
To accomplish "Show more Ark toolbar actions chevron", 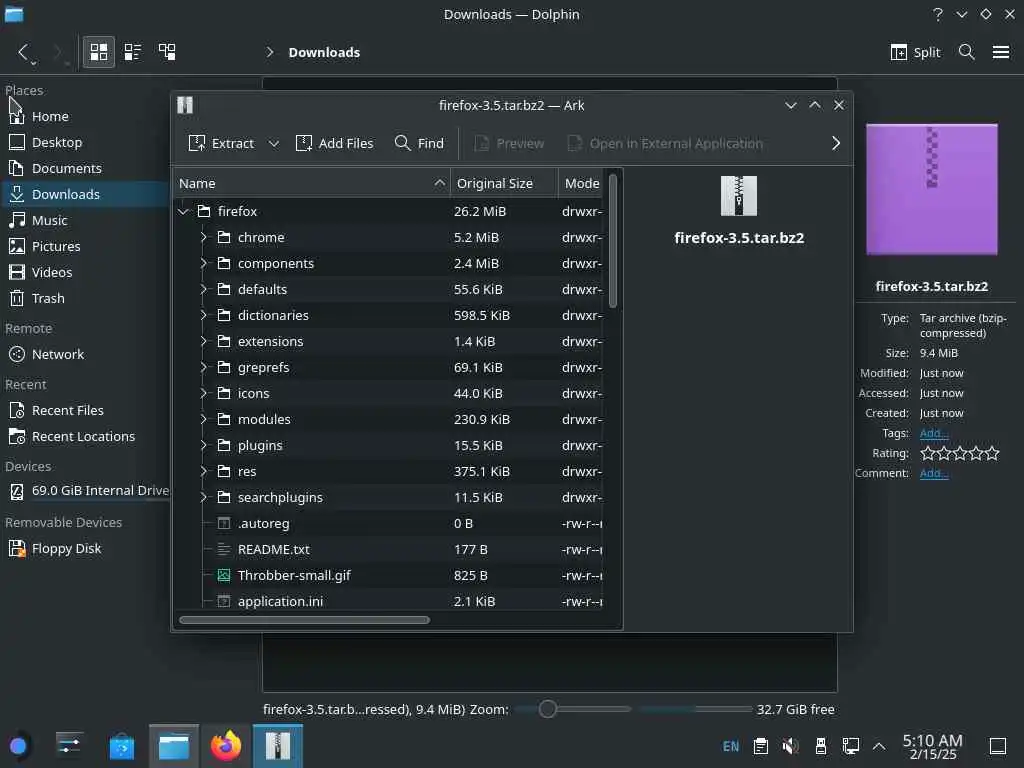I will (836, 143).
